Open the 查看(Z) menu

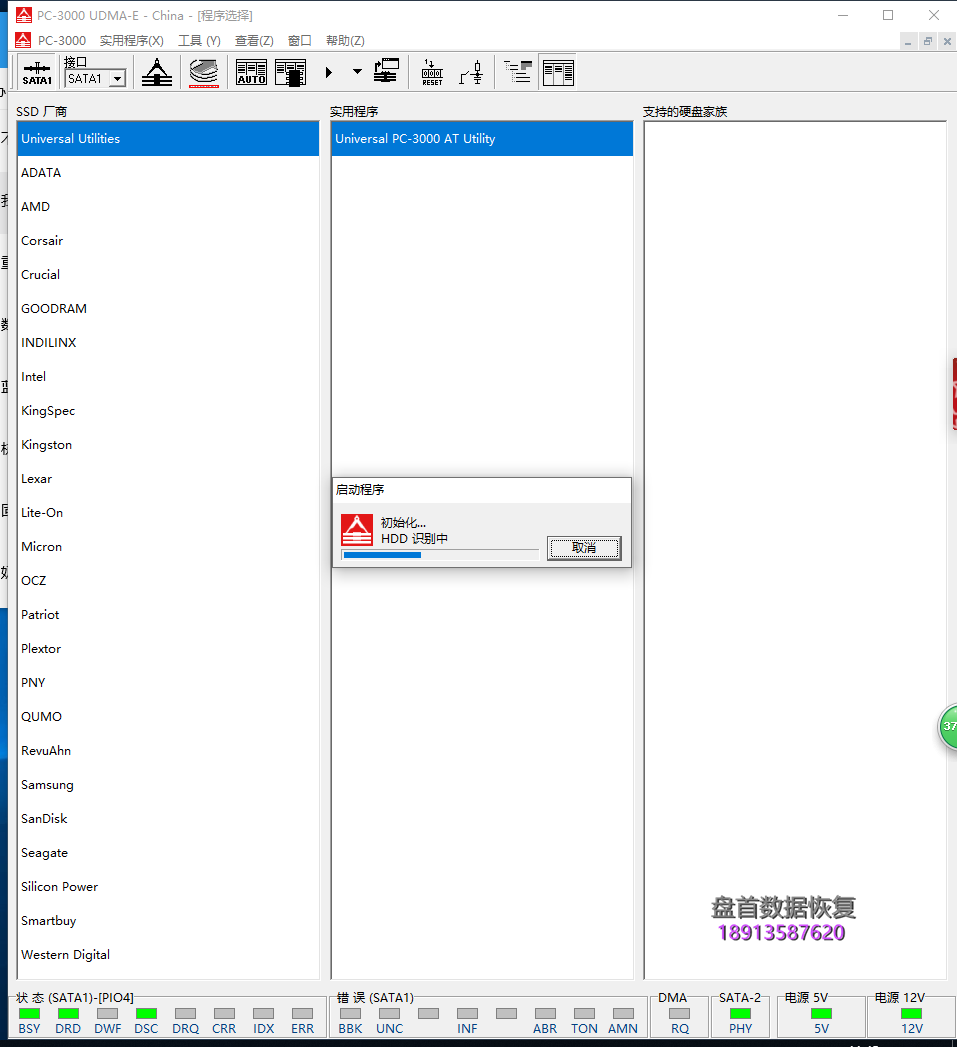click(x=254, y=41)
